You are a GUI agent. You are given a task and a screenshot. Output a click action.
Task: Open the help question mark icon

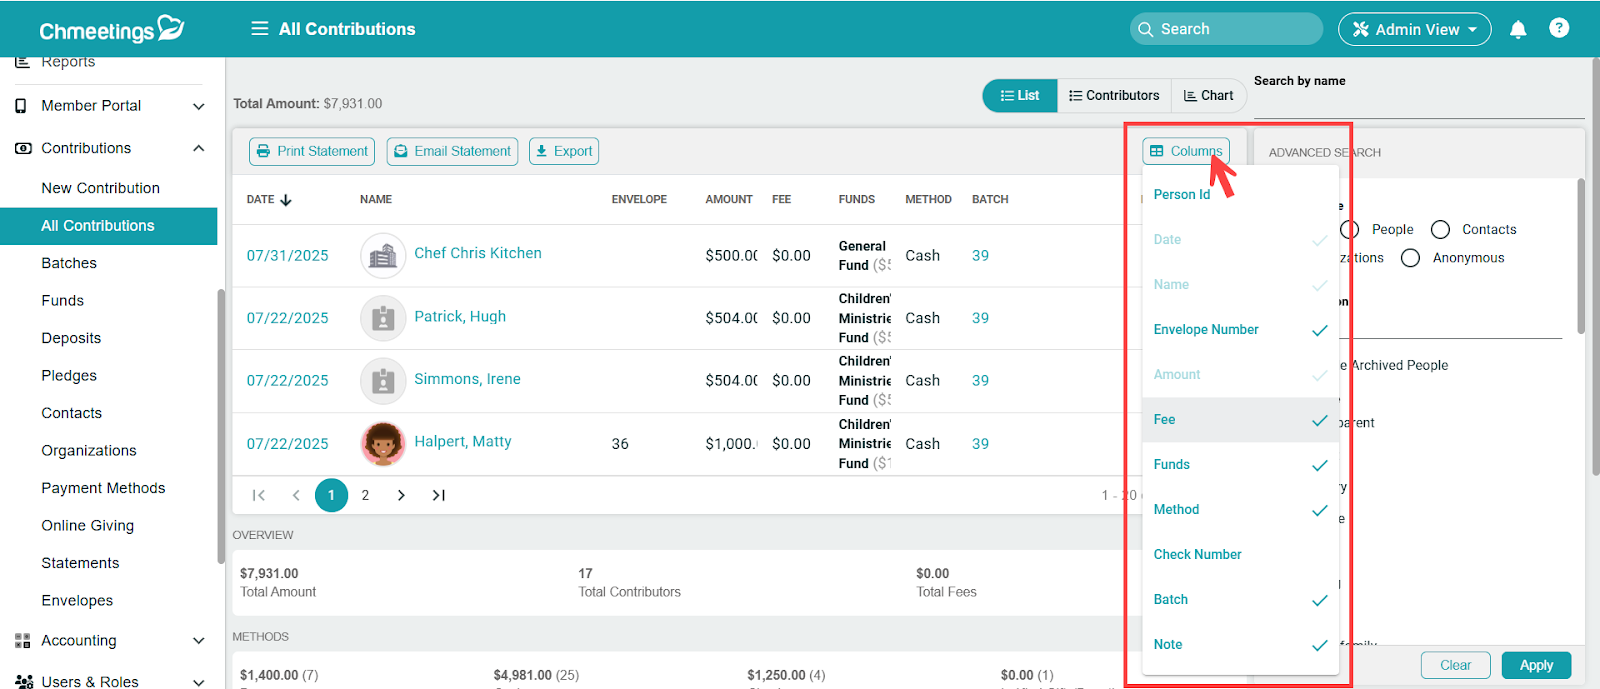tap(1558, 28)
